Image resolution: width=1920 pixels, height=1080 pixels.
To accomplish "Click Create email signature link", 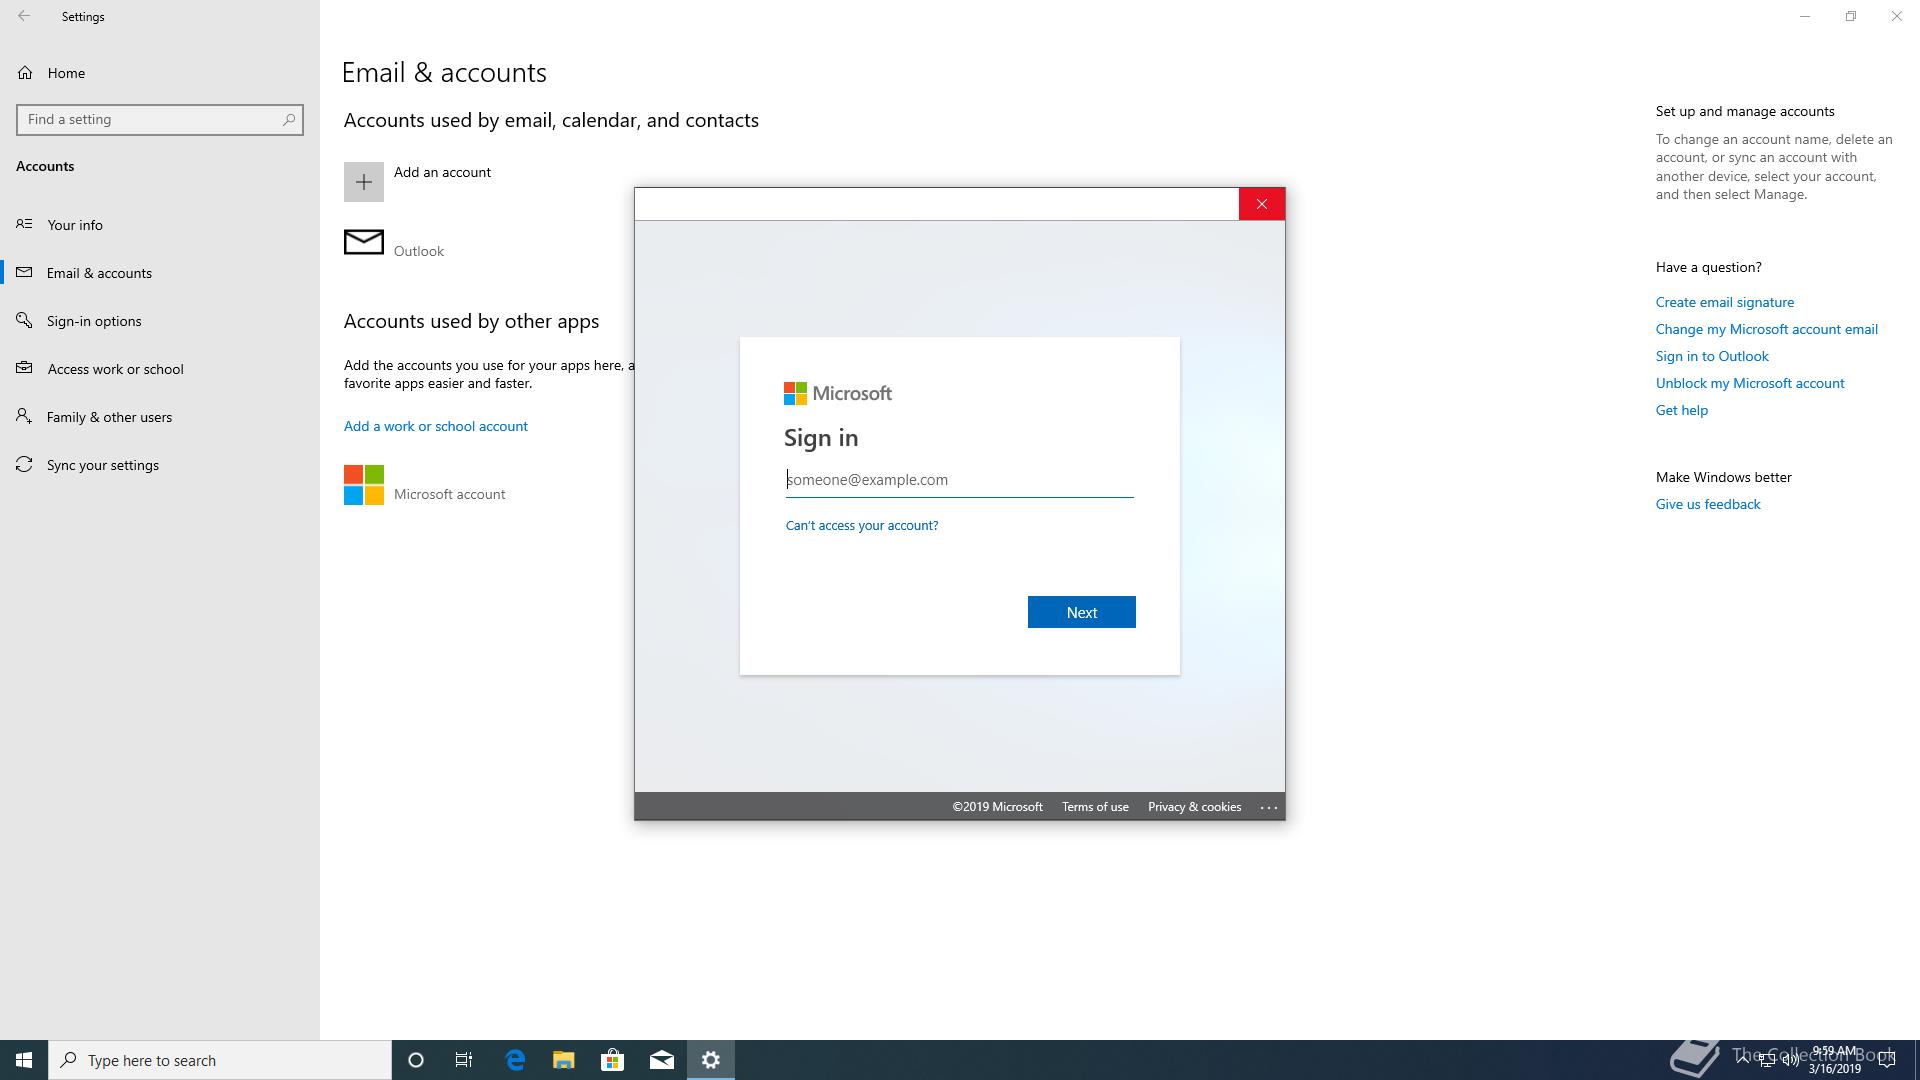I will 1725,302.
